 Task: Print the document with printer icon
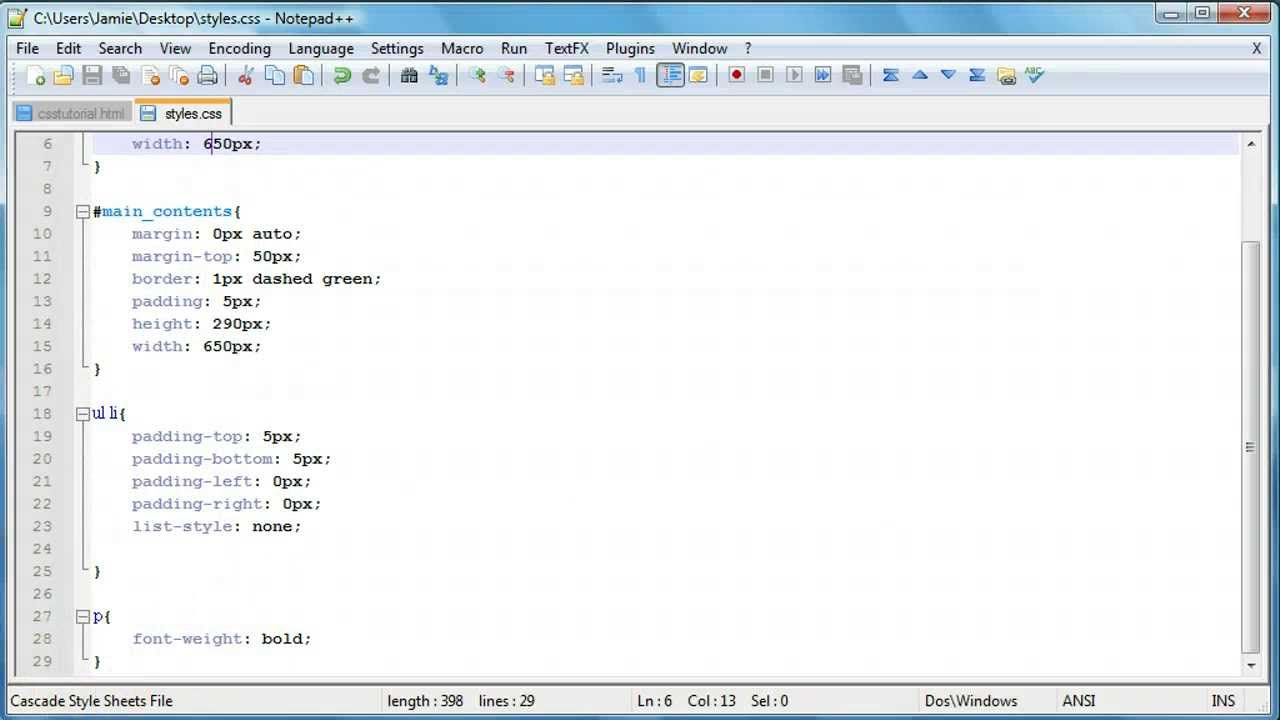coord(208,76)
